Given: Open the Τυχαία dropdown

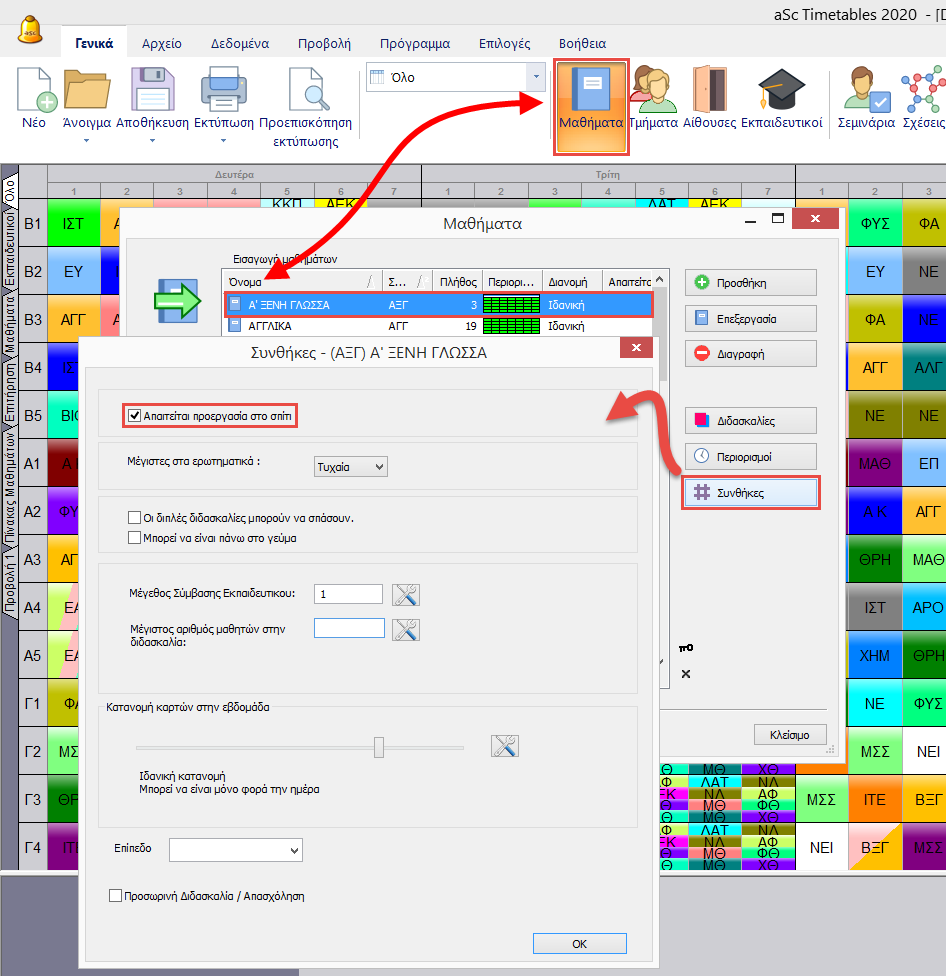Looking at the screenshot, I should pos(351,467).
